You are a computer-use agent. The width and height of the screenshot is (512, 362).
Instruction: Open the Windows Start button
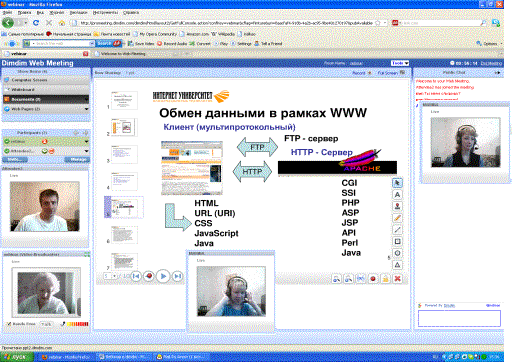tap(16, 357)
